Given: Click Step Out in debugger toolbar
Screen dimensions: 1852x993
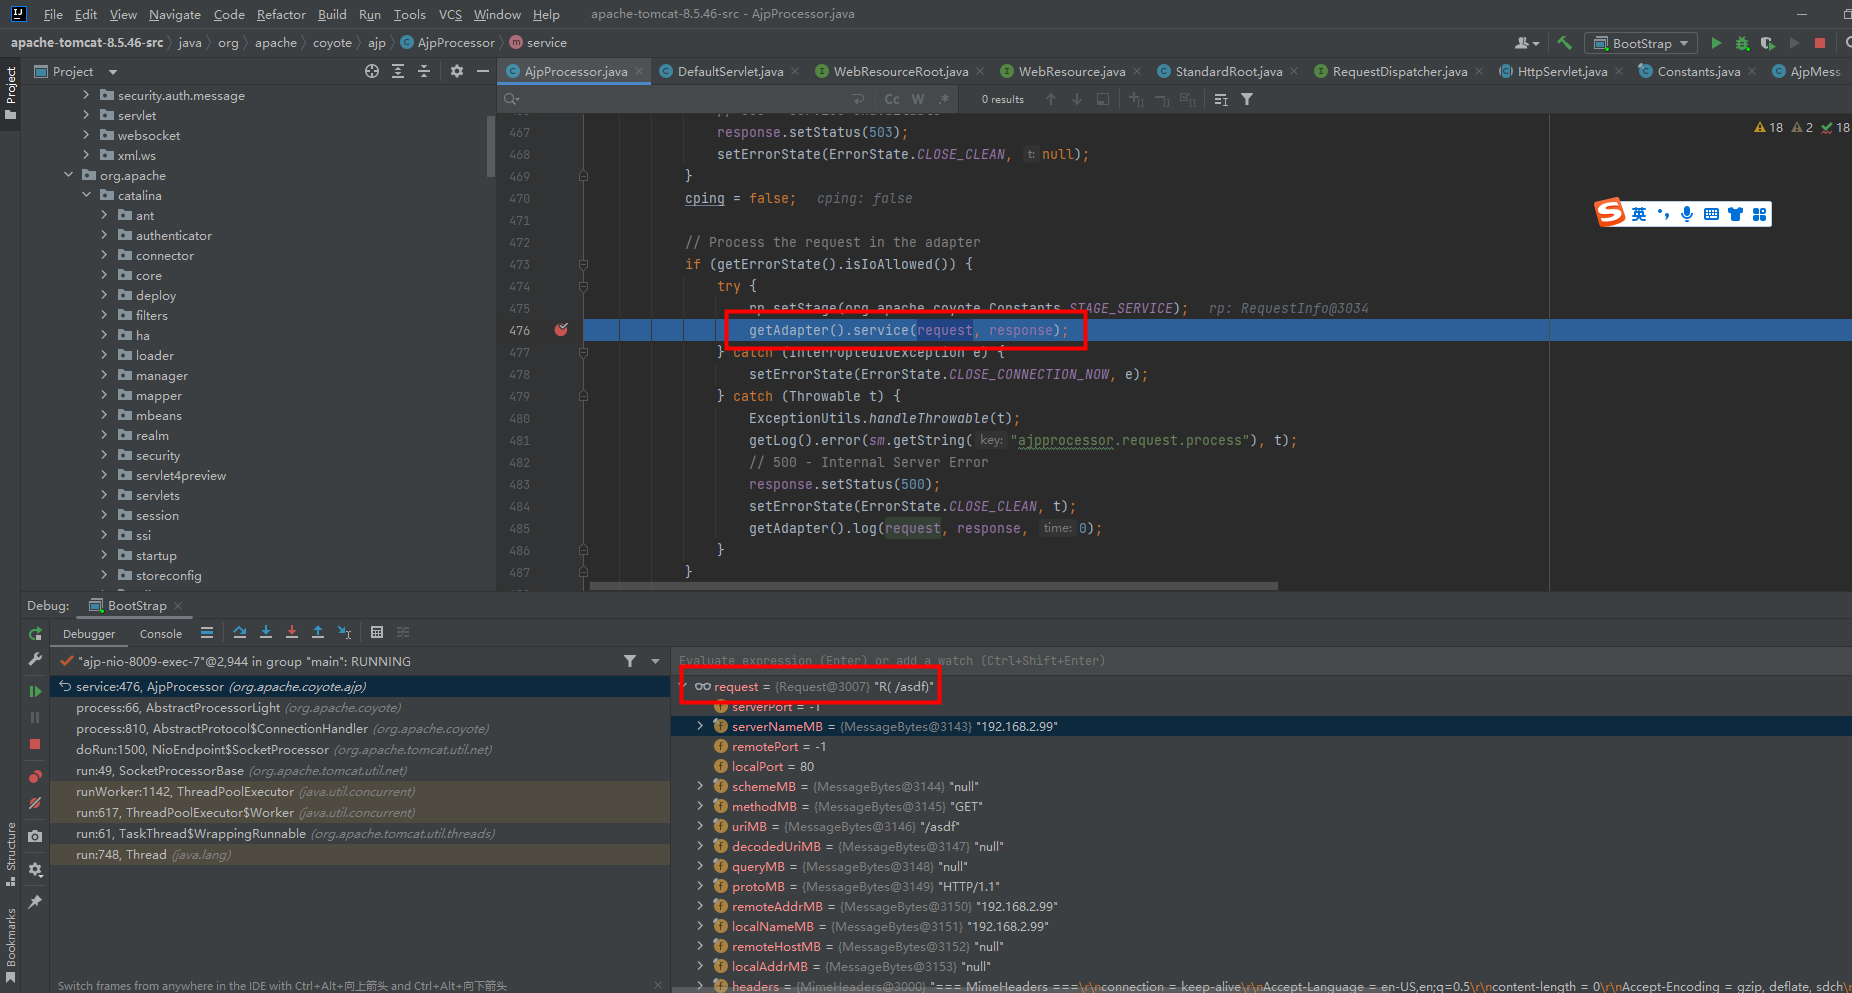Looking at the screenshot, I should [318, 632].
